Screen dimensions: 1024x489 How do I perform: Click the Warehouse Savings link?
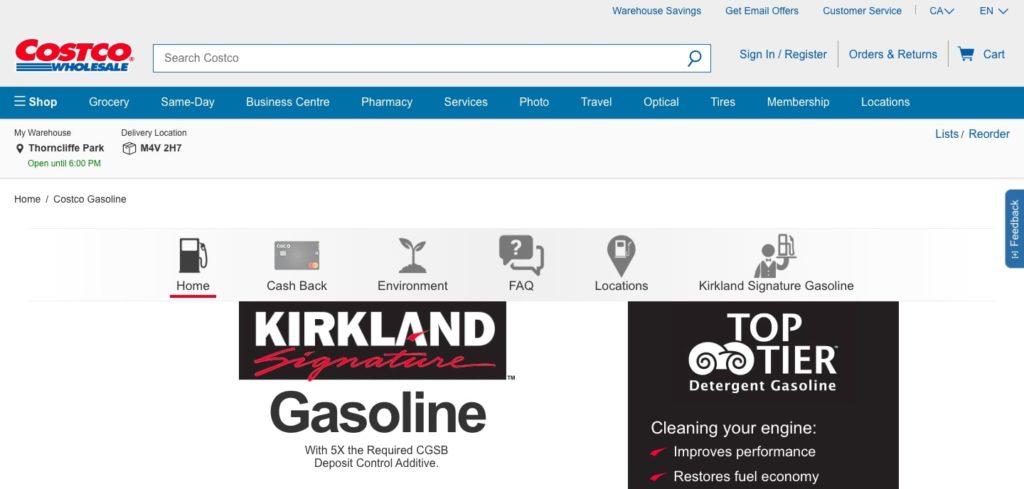[656, 10]
